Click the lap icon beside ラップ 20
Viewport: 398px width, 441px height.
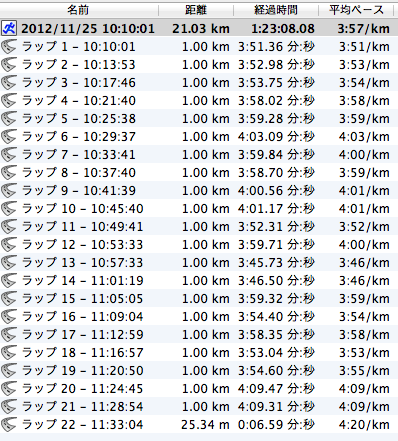click(9, 389)
